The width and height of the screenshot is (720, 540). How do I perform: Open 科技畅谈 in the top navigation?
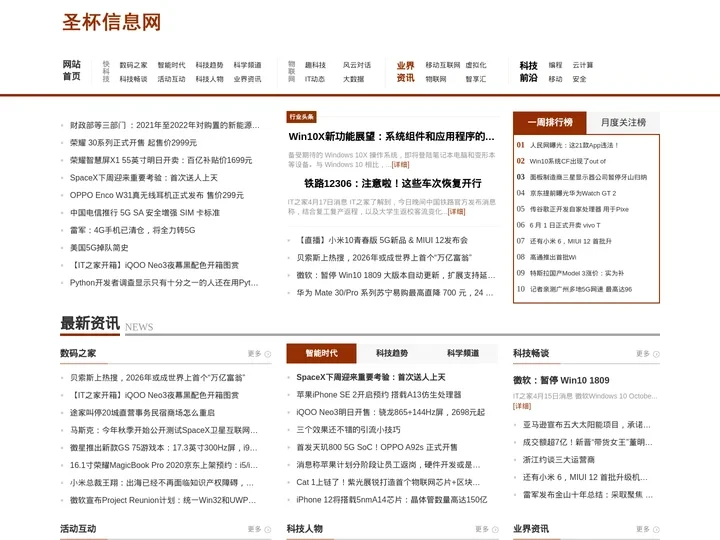(x=133, y=79)
